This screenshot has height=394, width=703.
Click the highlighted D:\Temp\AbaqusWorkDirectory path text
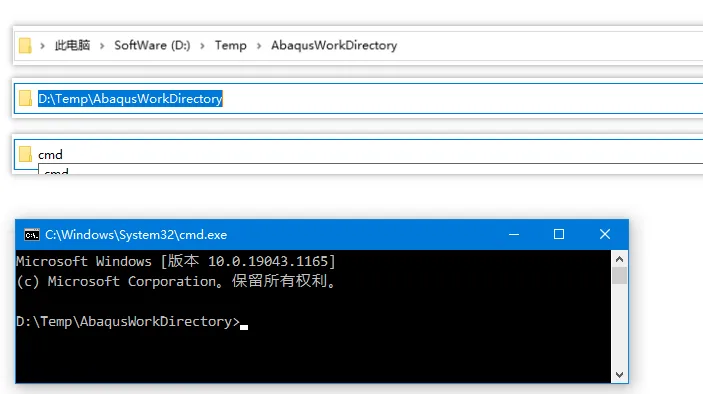point(130,99)
